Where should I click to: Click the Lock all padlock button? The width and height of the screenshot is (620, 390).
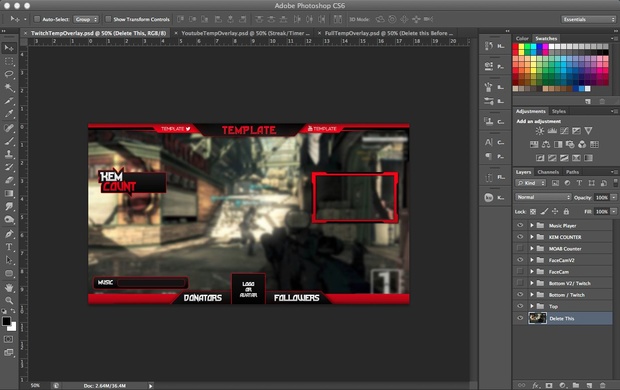(x=566, y=212)
